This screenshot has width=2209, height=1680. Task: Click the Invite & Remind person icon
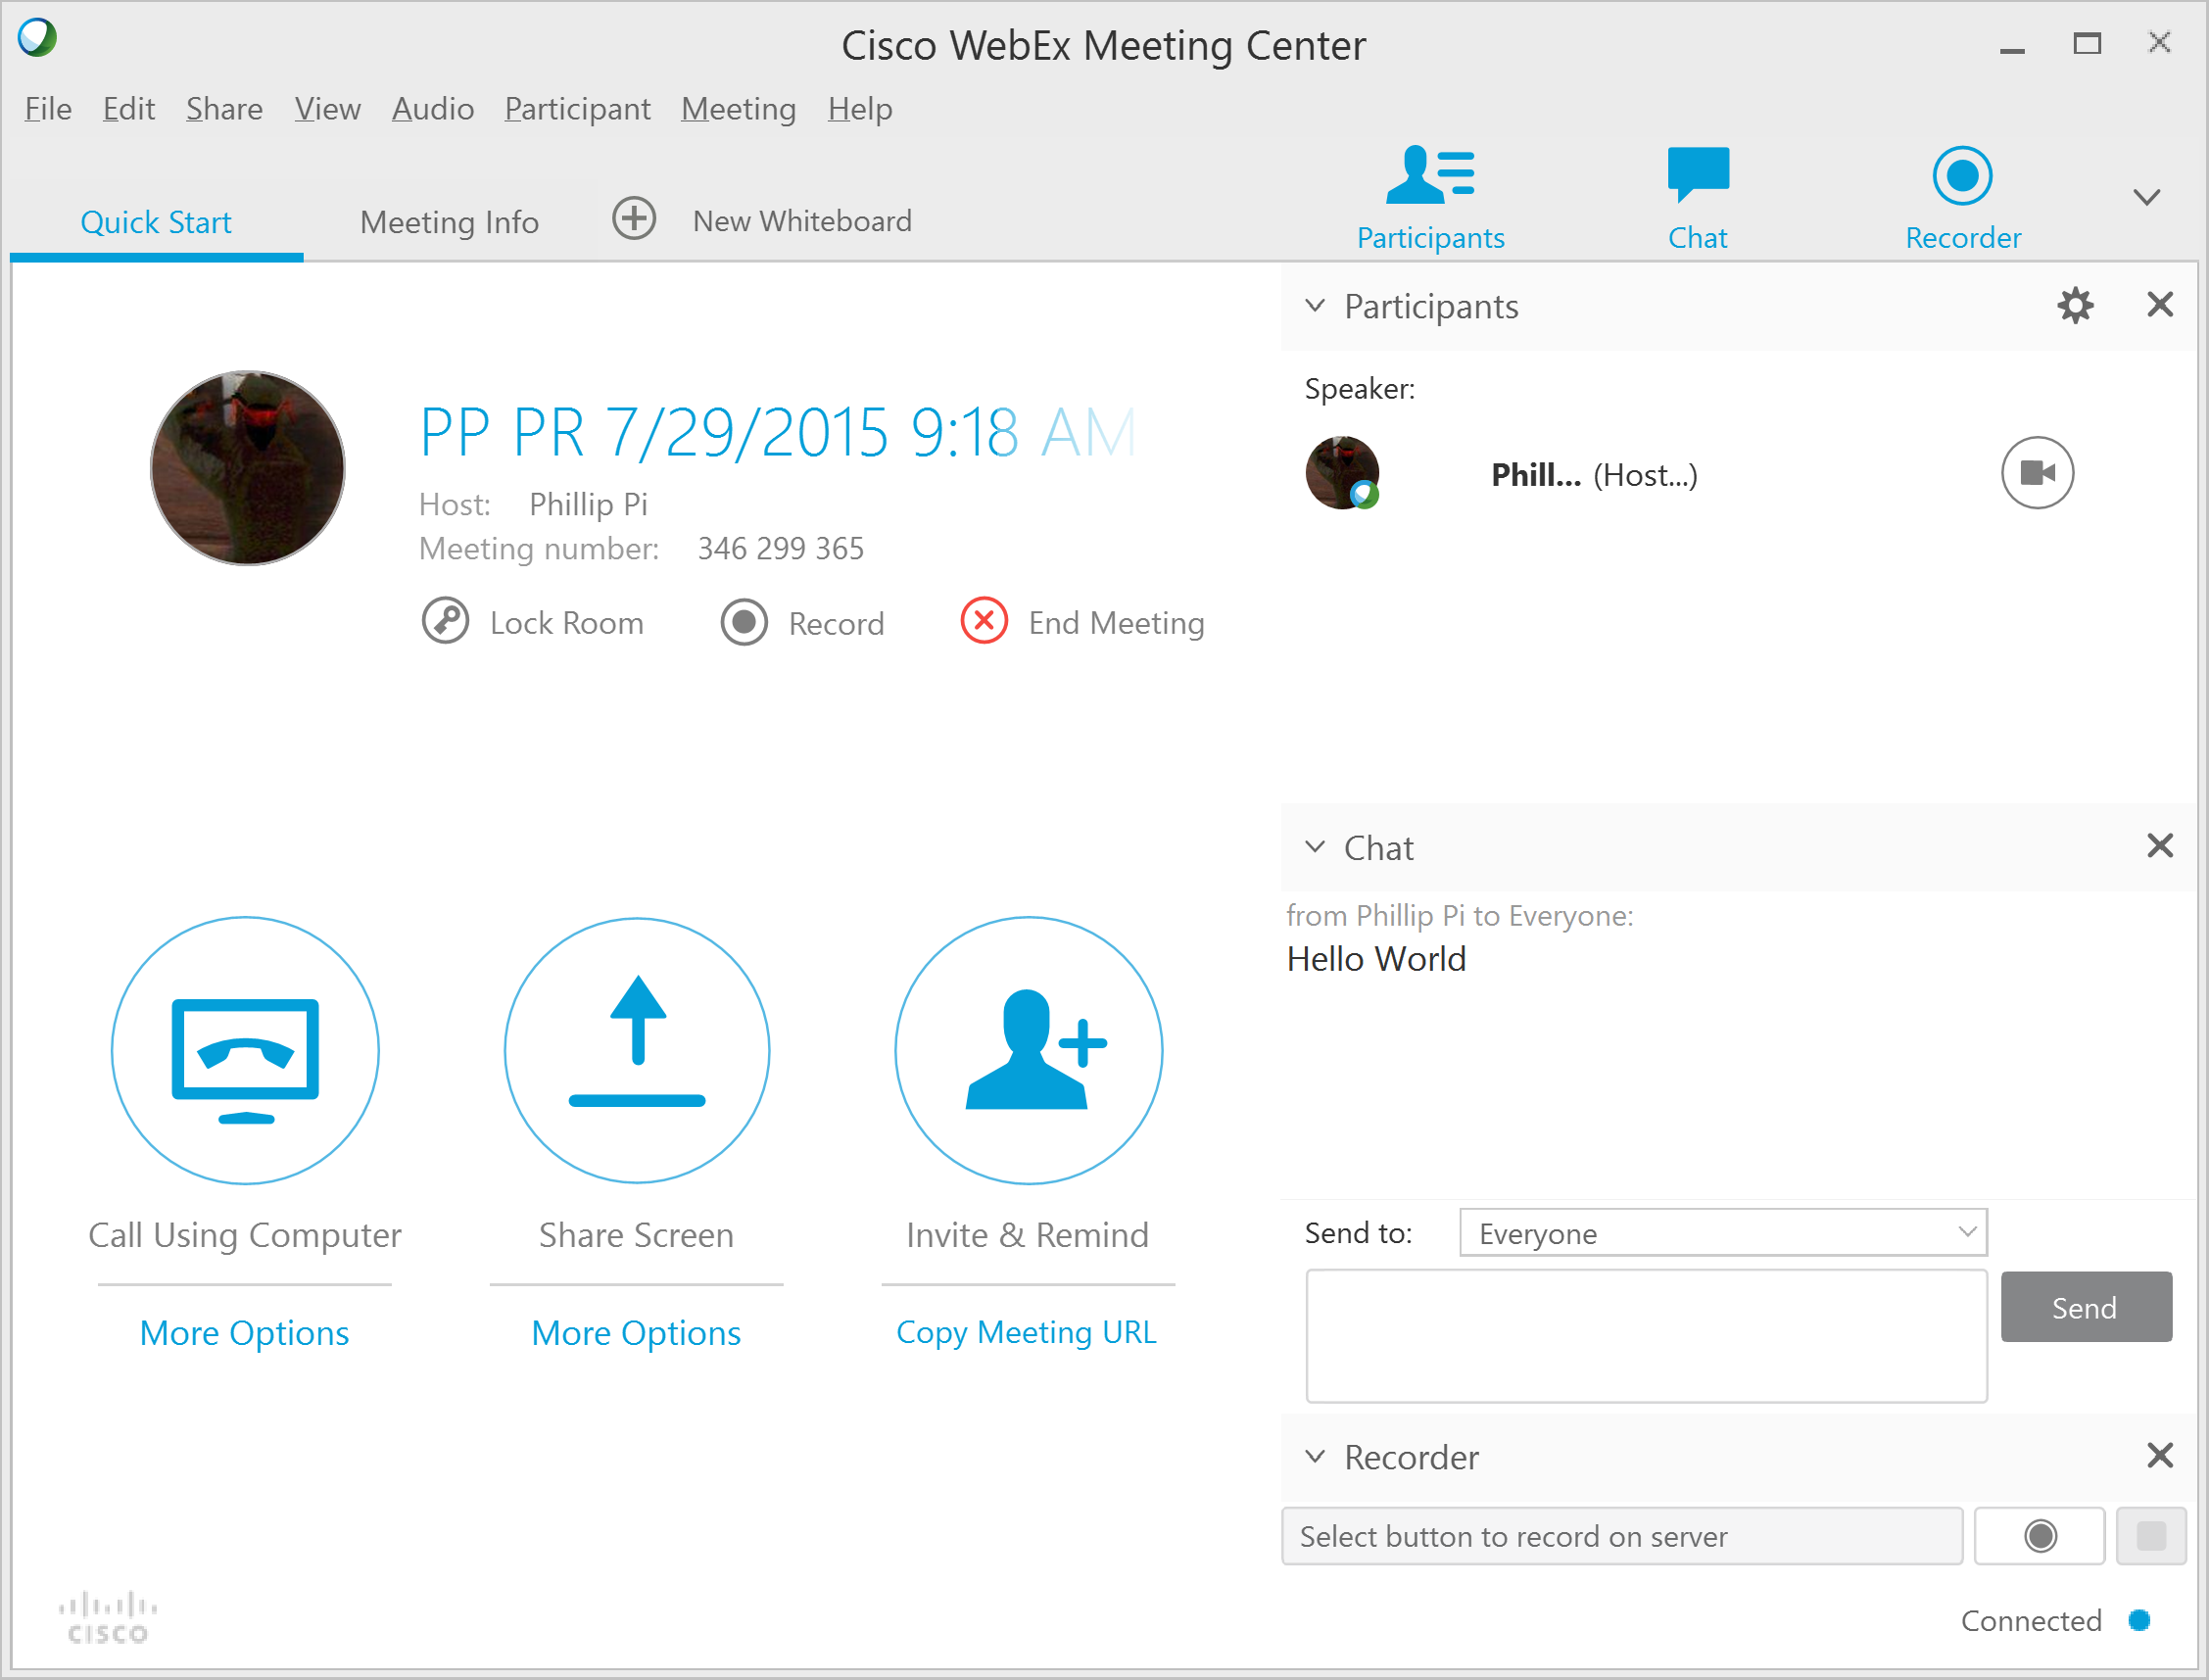(1028, 1051)
